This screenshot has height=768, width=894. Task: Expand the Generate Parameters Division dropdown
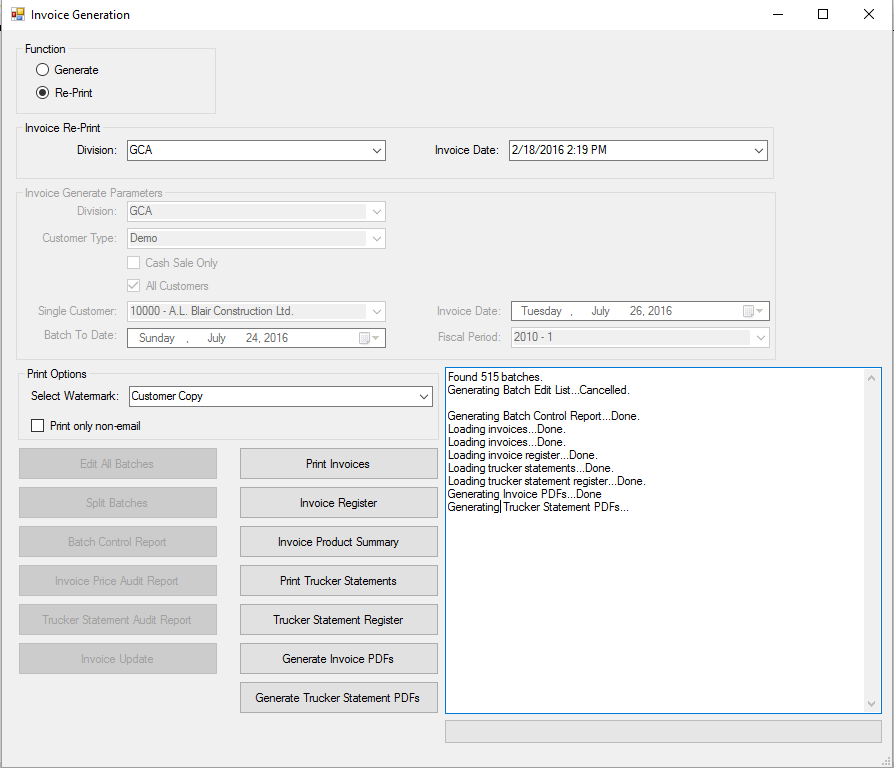pyautogui.click(x=256, y=212)
